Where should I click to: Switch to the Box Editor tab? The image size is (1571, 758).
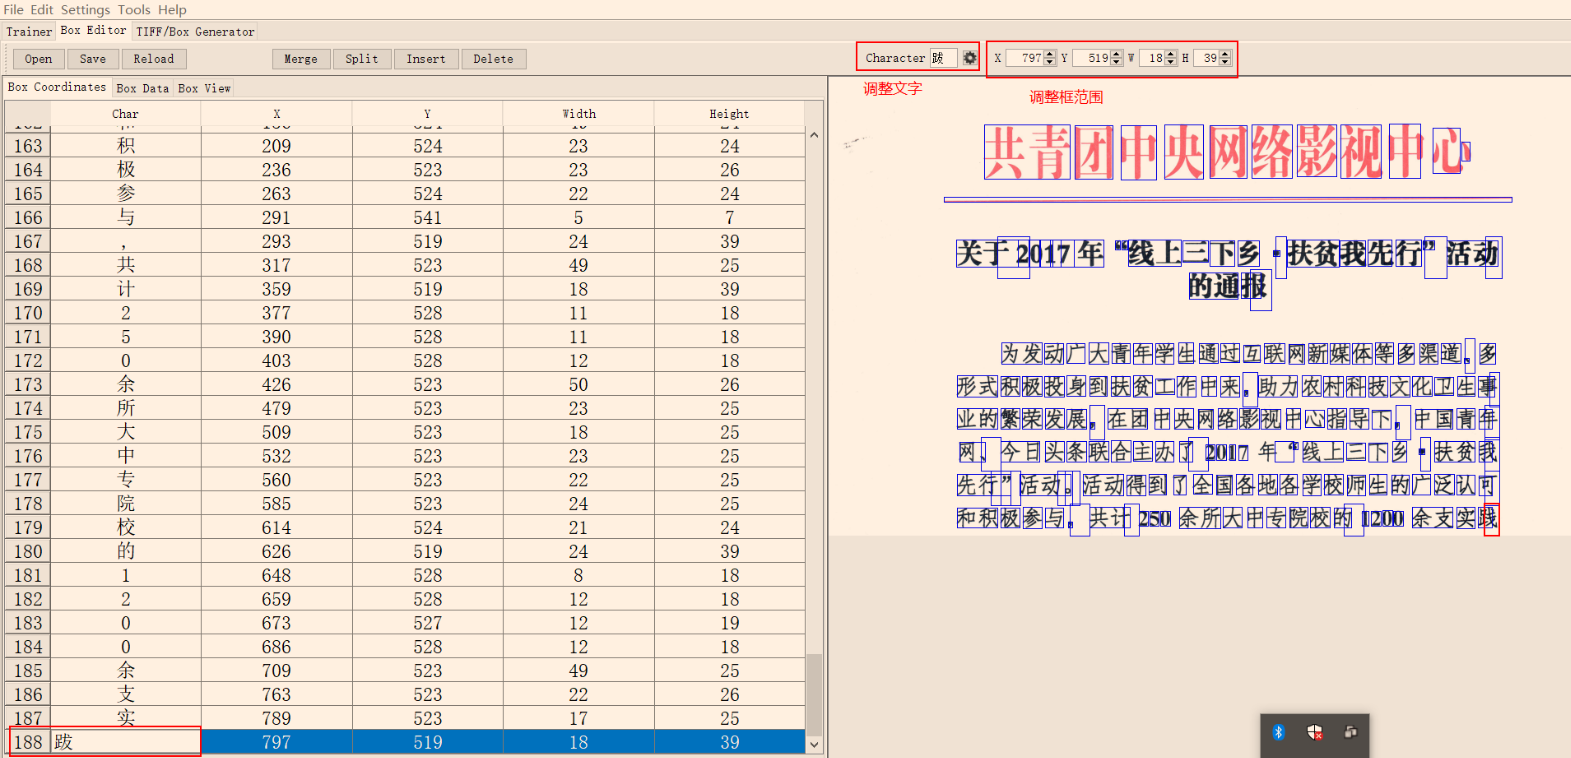coord(93,30)
